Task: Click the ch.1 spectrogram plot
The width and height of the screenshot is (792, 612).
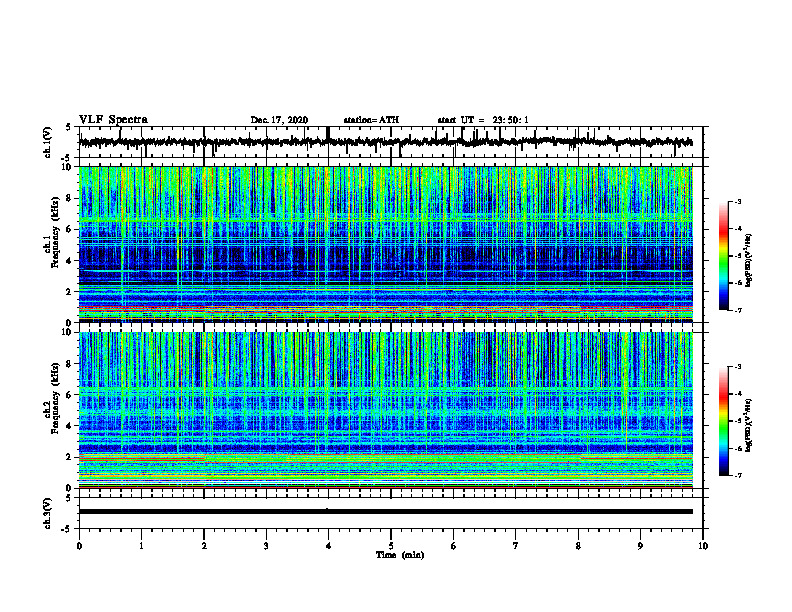Action: (385, 244)
